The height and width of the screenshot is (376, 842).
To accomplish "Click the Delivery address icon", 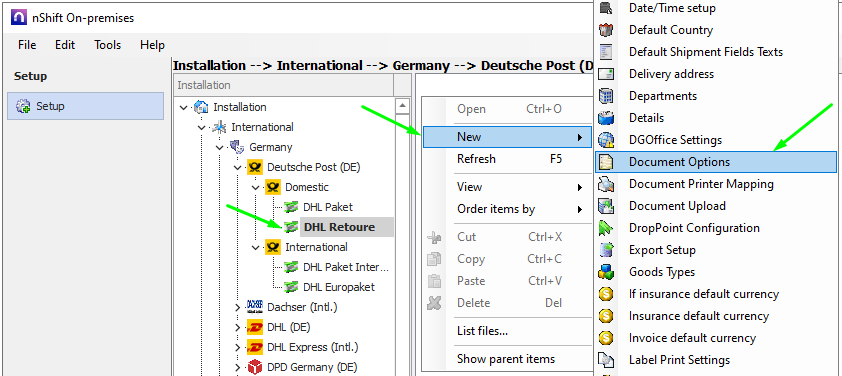I will [x=606, y=74].
